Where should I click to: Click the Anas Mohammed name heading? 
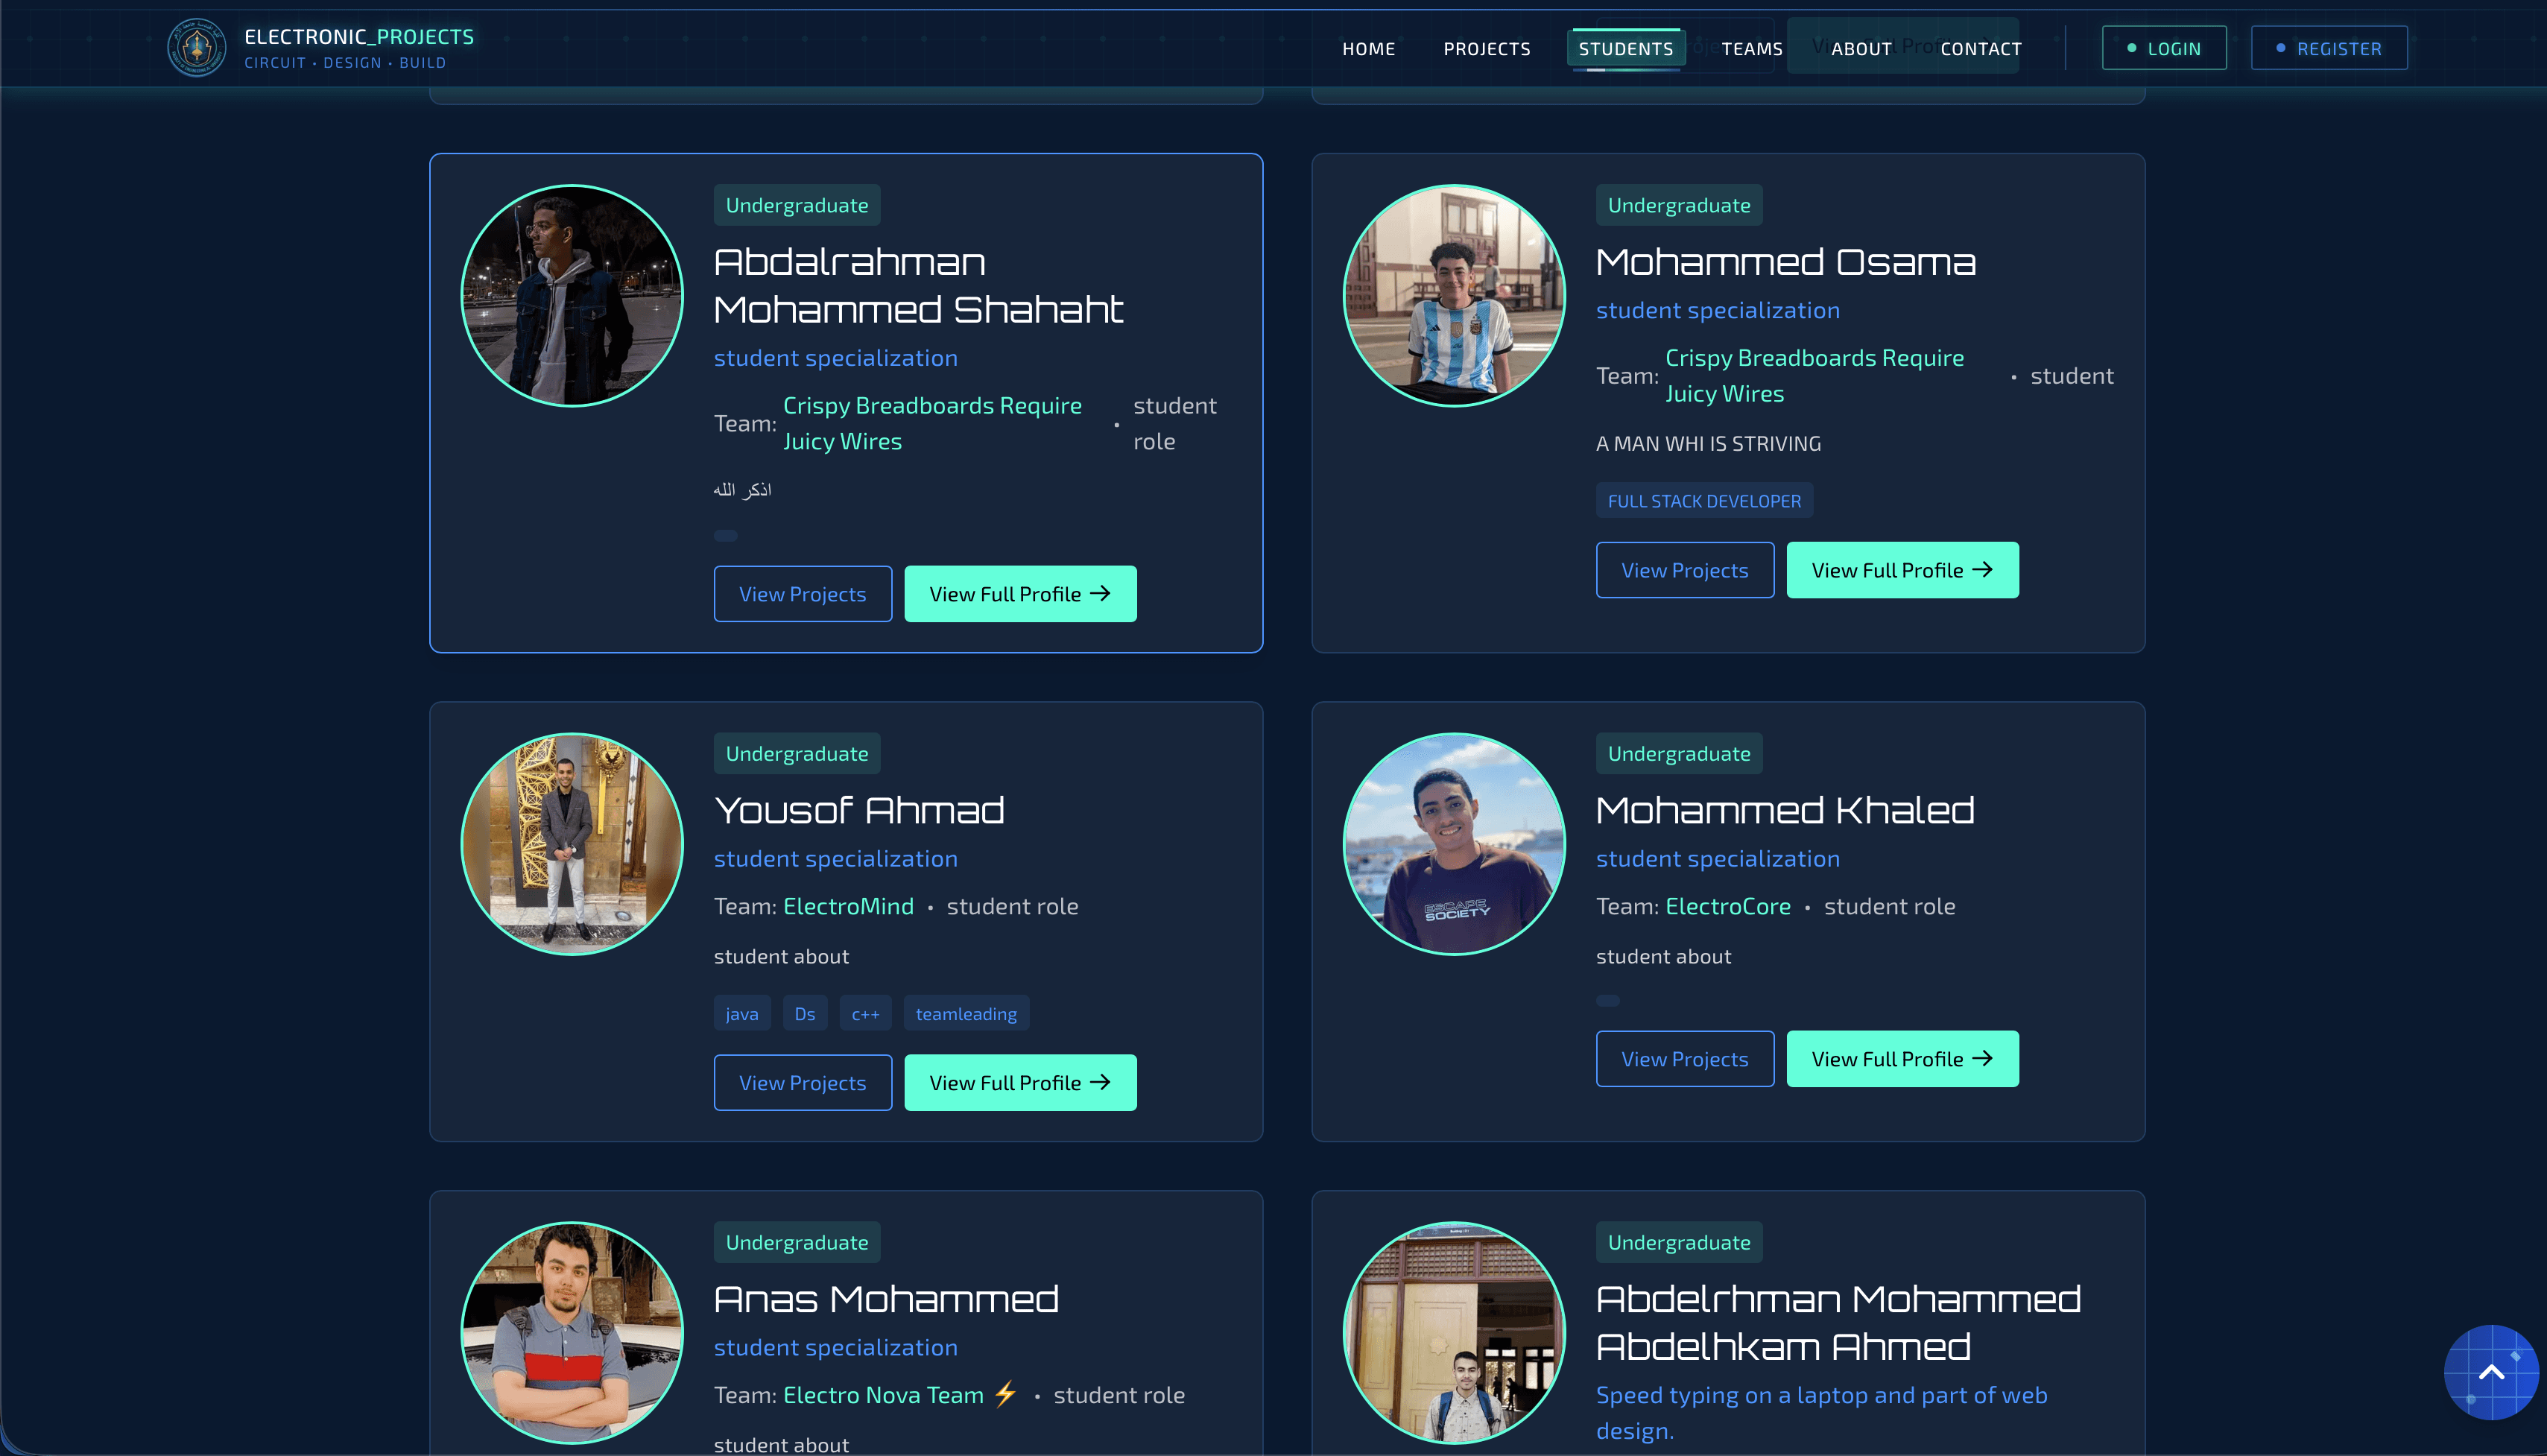tap(886, 1299)
